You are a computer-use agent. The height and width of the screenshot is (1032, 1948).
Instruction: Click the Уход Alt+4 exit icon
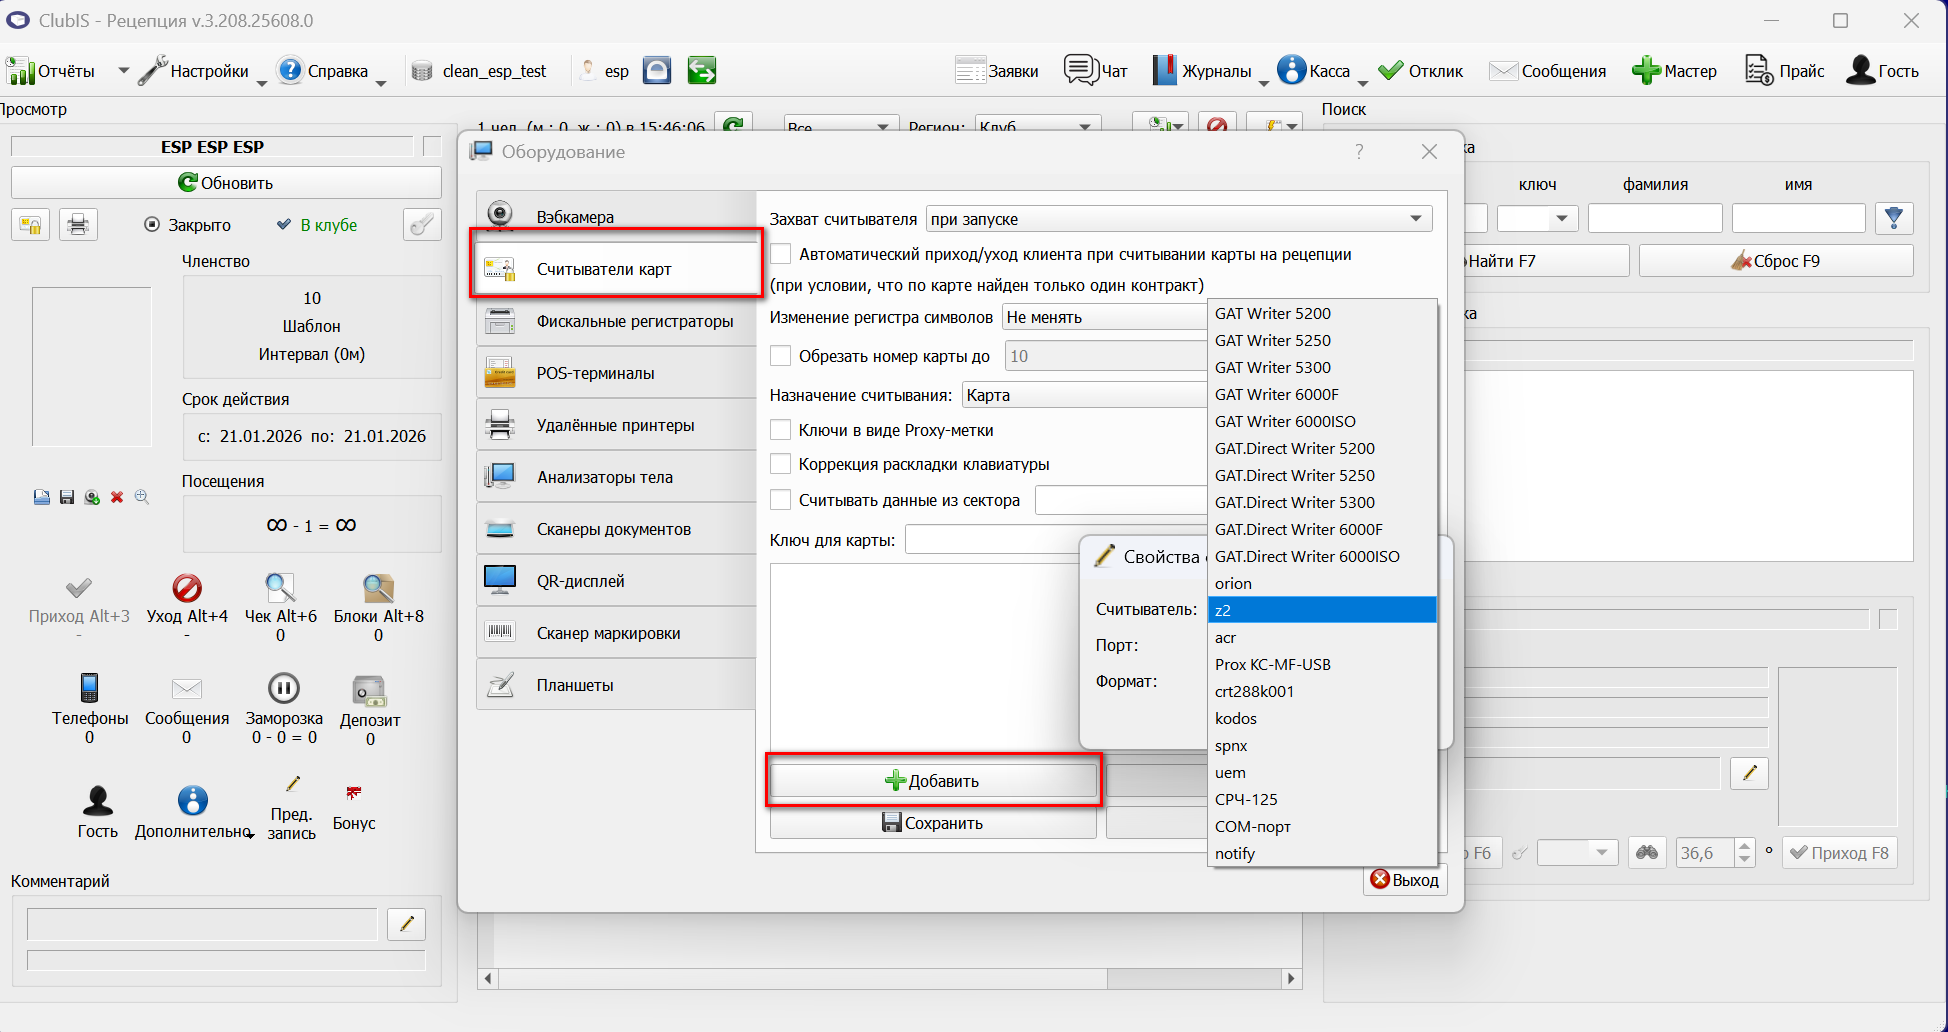click(x=187, y=588)
